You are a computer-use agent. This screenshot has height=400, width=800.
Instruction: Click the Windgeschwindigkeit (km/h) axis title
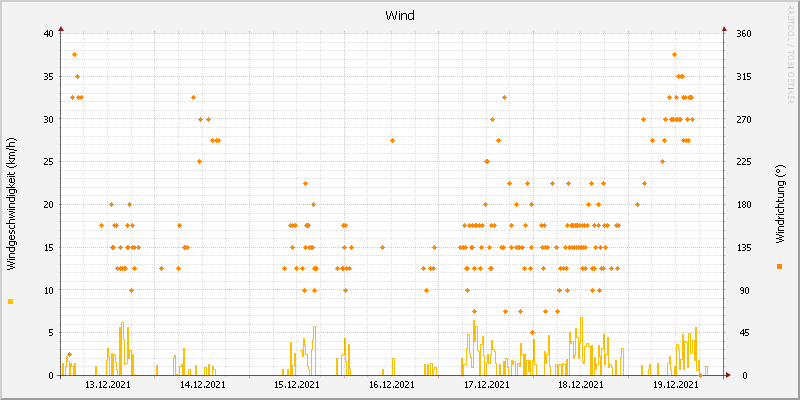point(11,204)
